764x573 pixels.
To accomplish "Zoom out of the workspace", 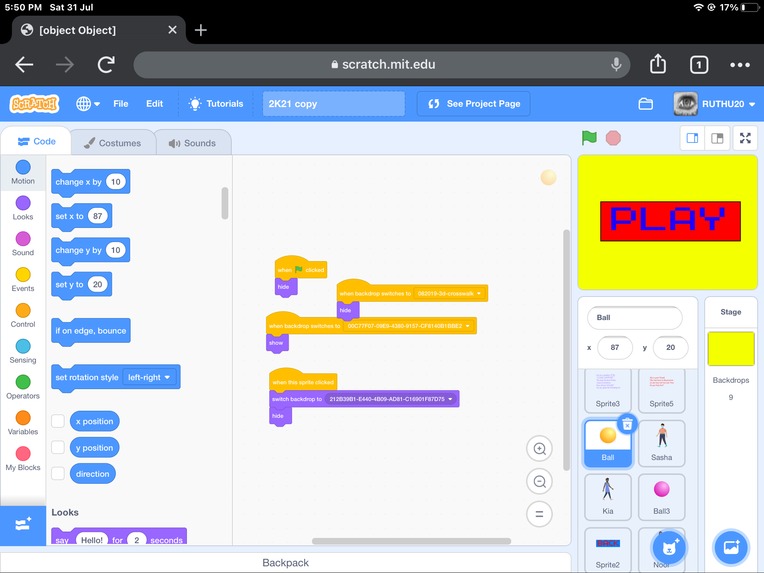I will click(x=539, y=481).
